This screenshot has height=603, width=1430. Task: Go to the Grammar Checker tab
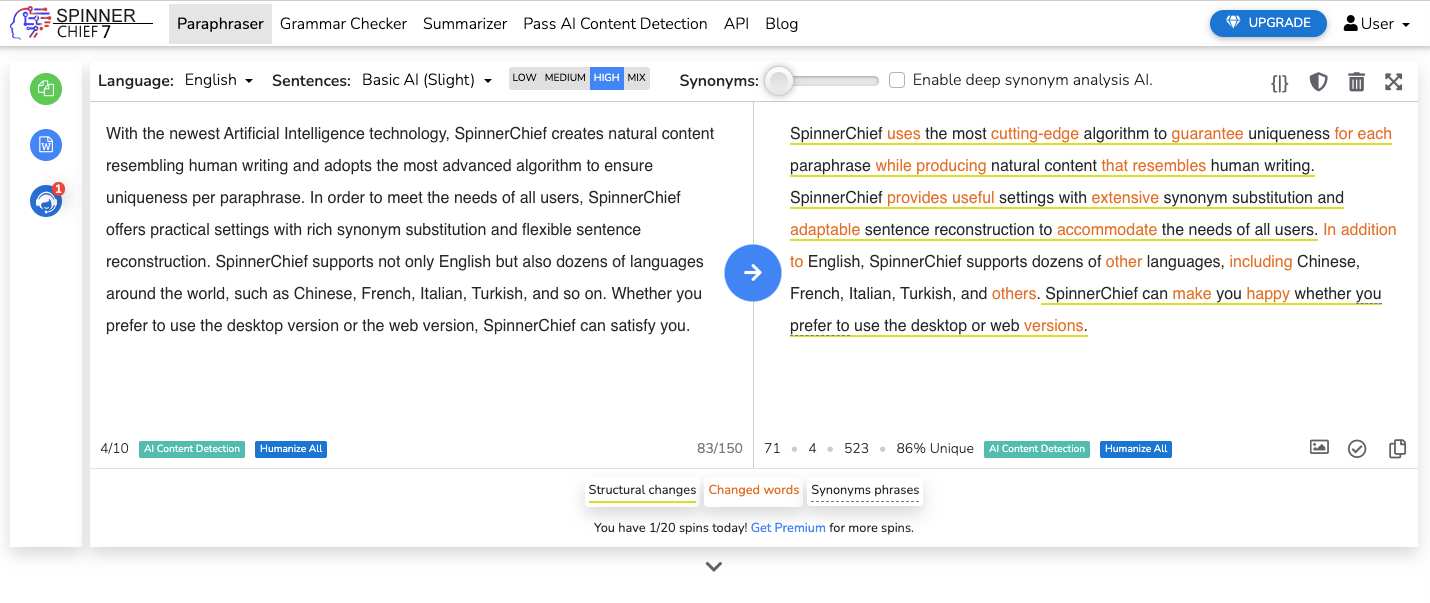pyautogui.click(x=343, y=24)
